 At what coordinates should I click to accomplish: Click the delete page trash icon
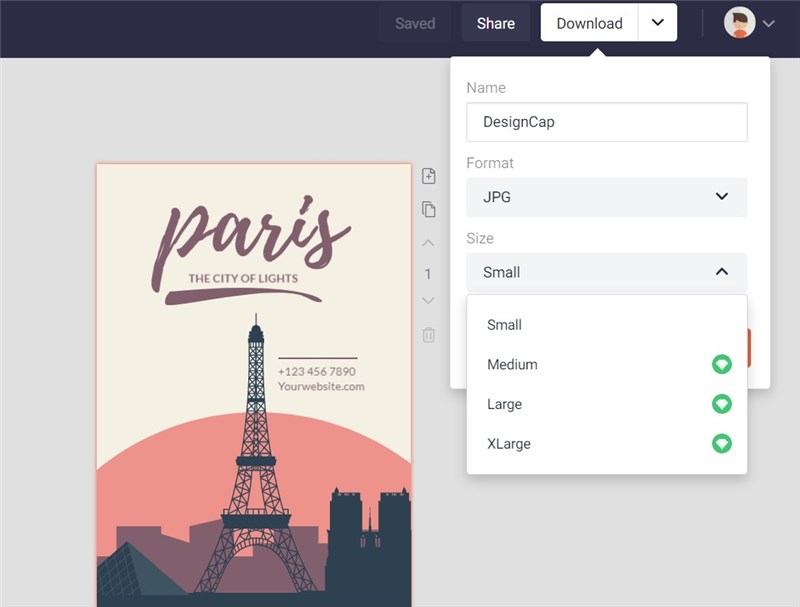pos(429,335)
